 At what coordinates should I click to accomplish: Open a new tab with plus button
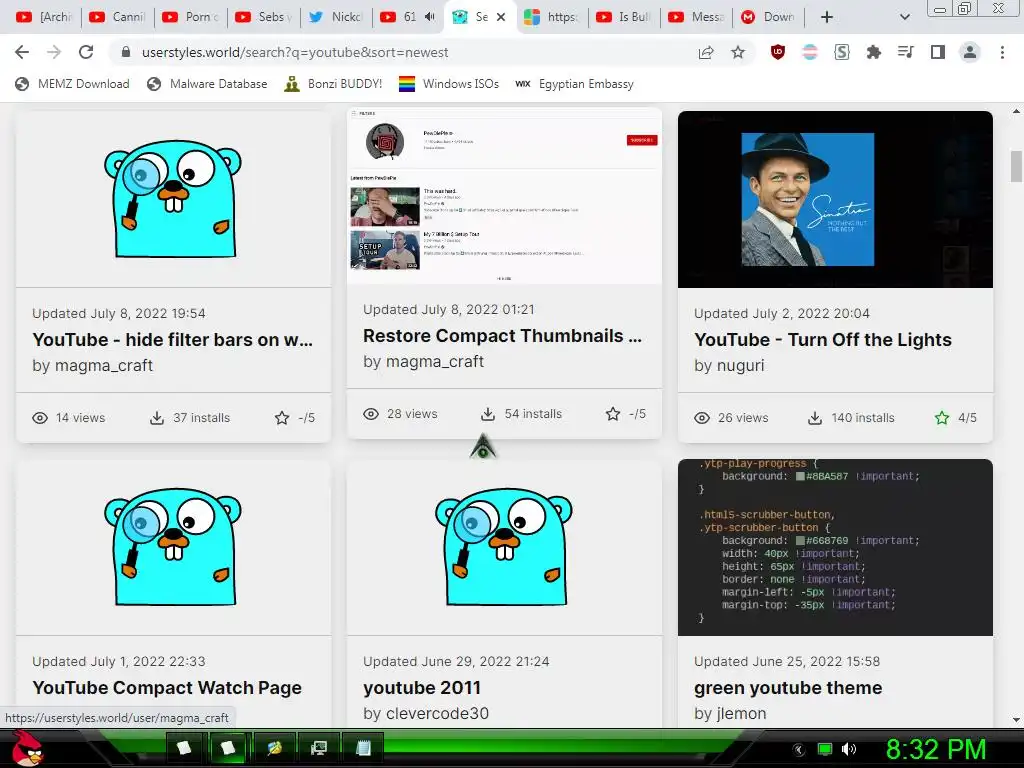tap(827, 17)
